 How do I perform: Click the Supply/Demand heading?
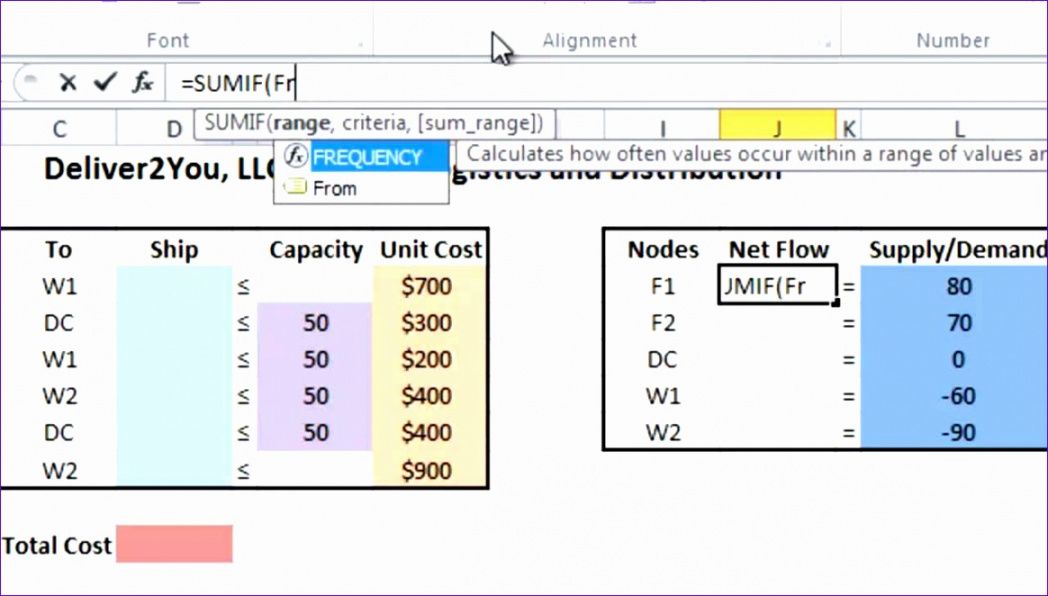click(x=957, y=250)
